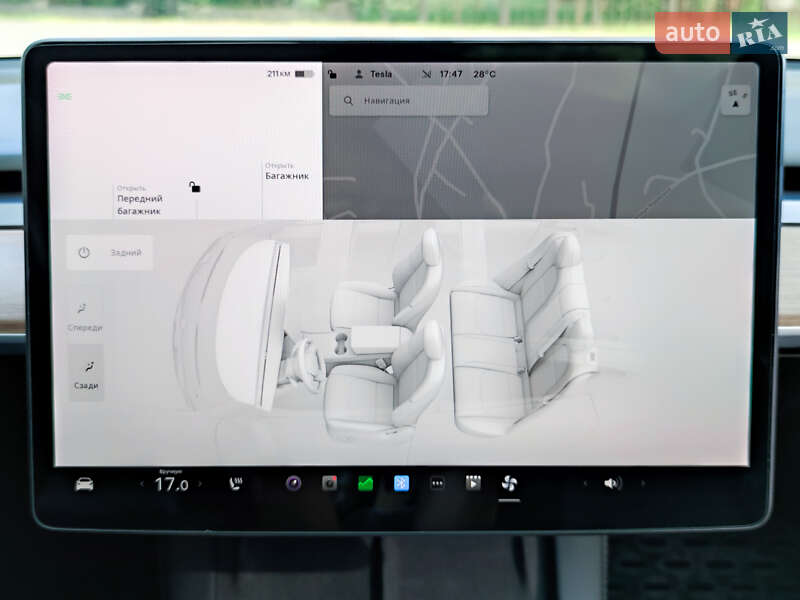Tap the left arrow to lower temperature
This screenshot has height=600, width=800.
(142, 485)
